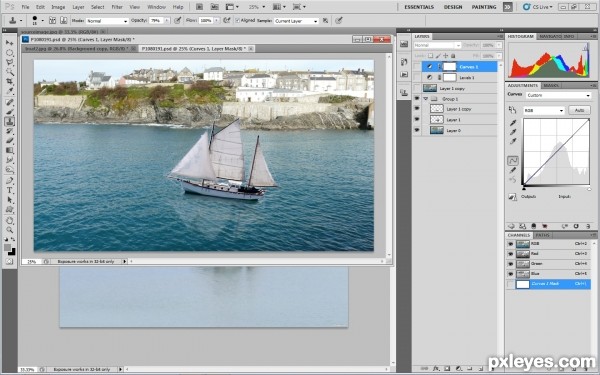600x375 pixels.
Task: Hide the RGB channel
Action: pos(510,244)
